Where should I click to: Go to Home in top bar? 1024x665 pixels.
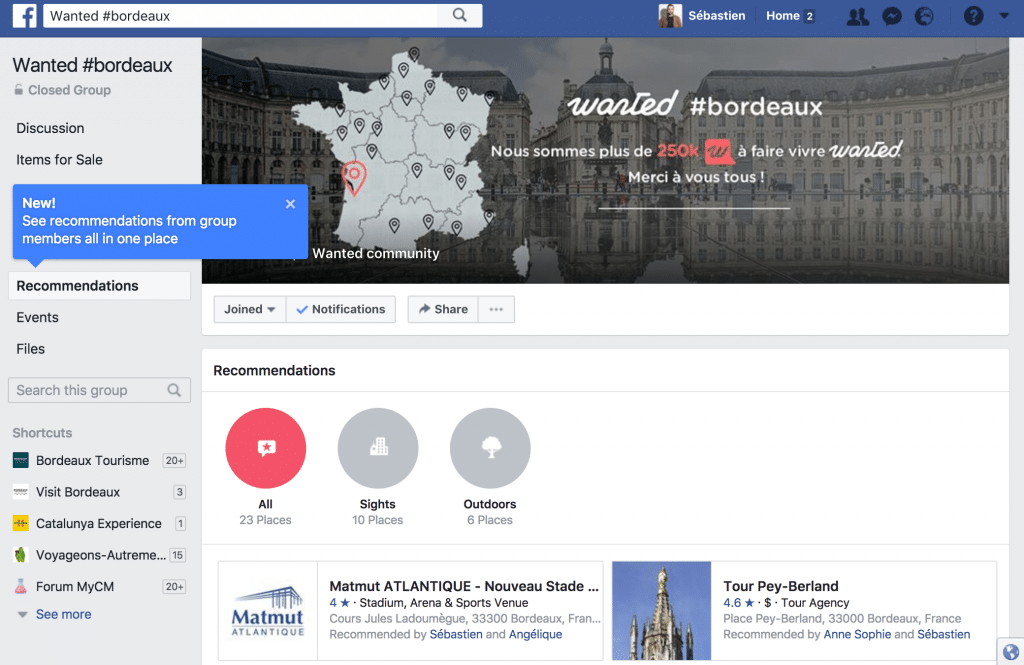[x=782, y=16]
